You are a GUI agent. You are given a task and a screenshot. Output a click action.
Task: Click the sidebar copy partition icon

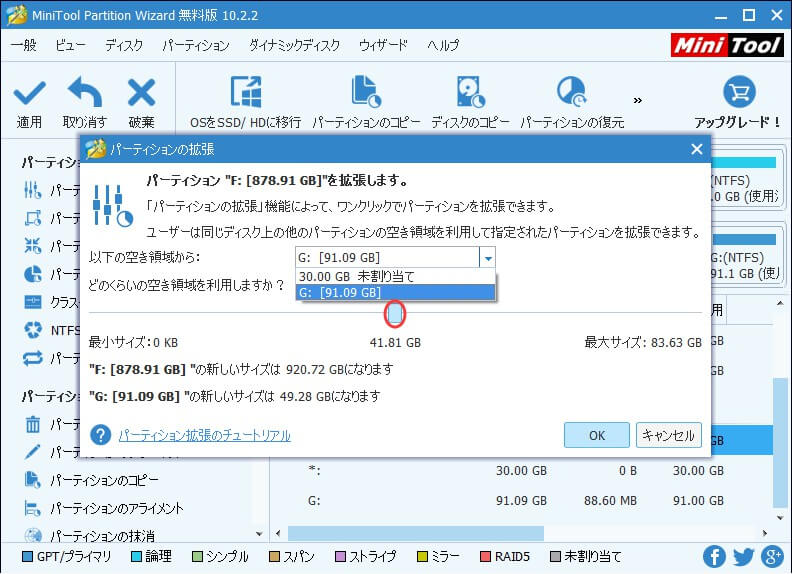coord(32,480)
